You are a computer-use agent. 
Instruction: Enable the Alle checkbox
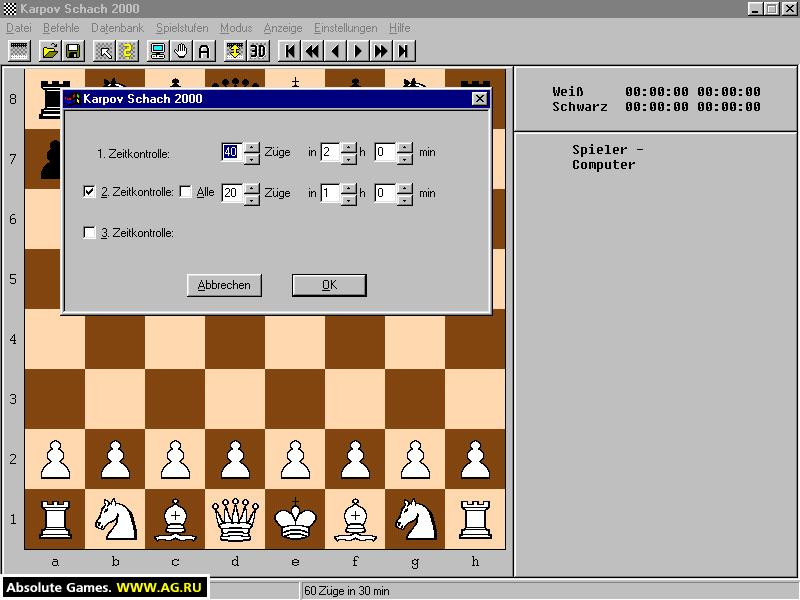(186, 192)
